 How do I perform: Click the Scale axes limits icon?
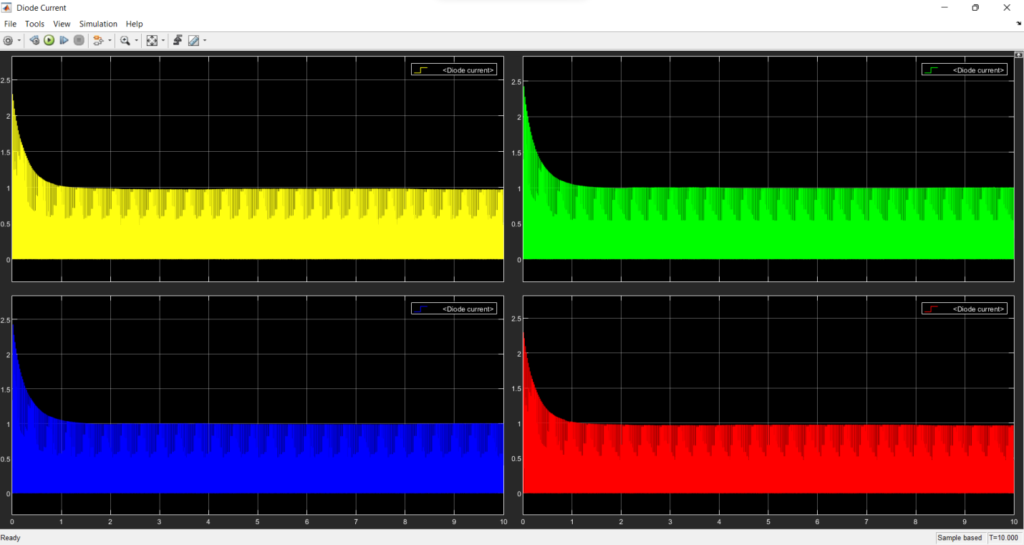[152, 40]
